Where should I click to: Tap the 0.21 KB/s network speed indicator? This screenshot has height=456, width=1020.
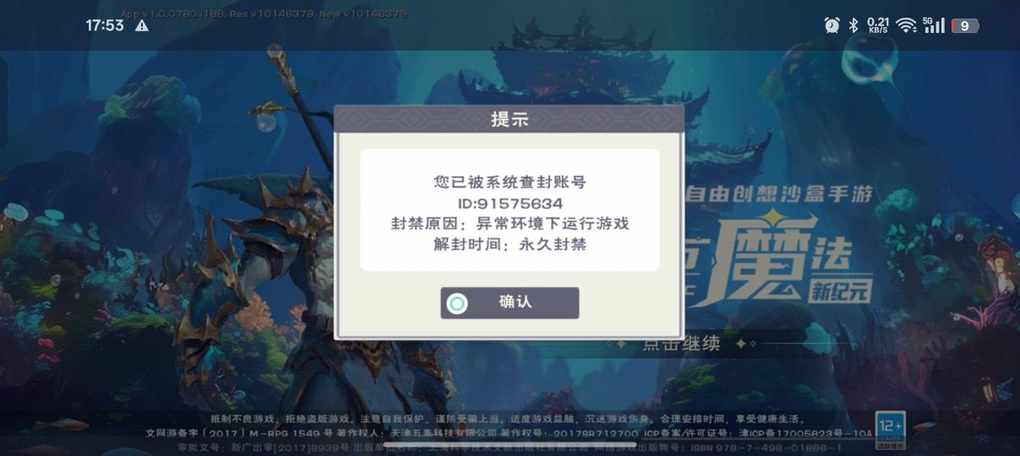point(878,25)
